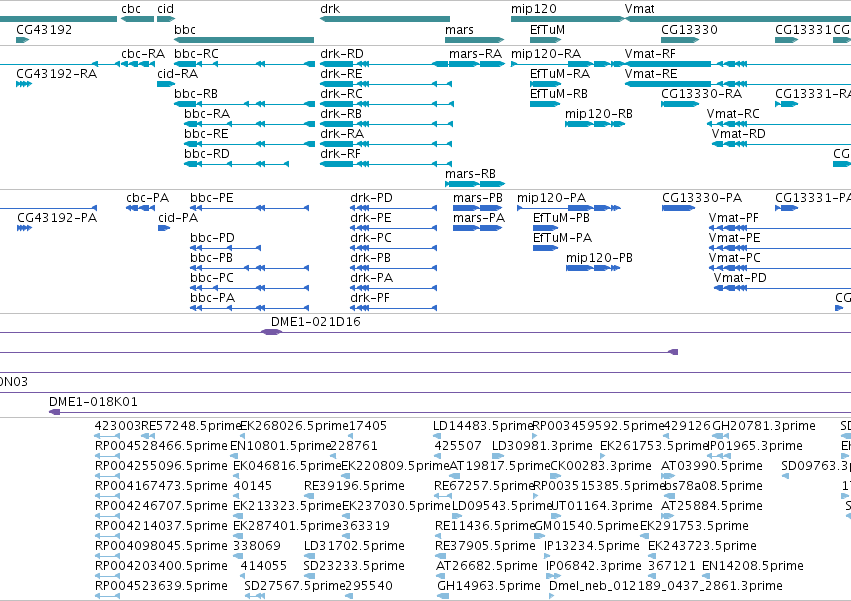This screenshot has width=851, height=601.
Task: Select the DME1-021D16 BAC label
Action: [x=315, y=321]
